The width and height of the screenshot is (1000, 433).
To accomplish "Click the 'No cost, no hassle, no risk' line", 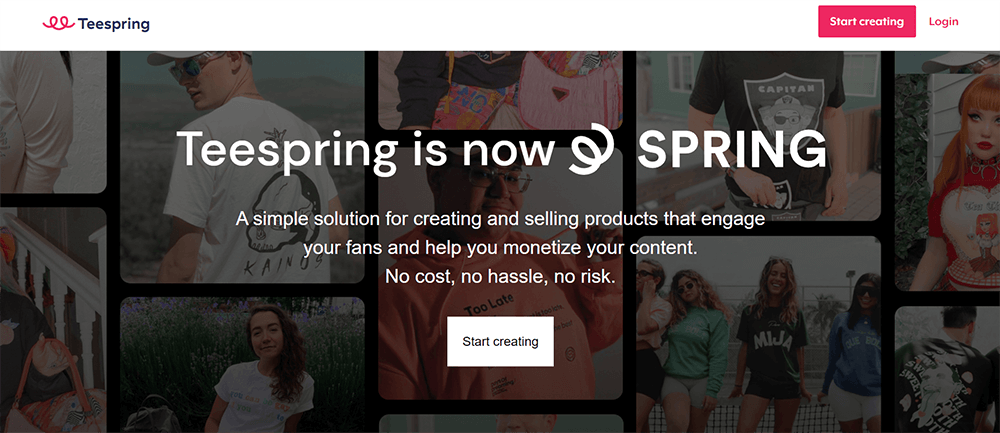I will [x=500, y=276].
